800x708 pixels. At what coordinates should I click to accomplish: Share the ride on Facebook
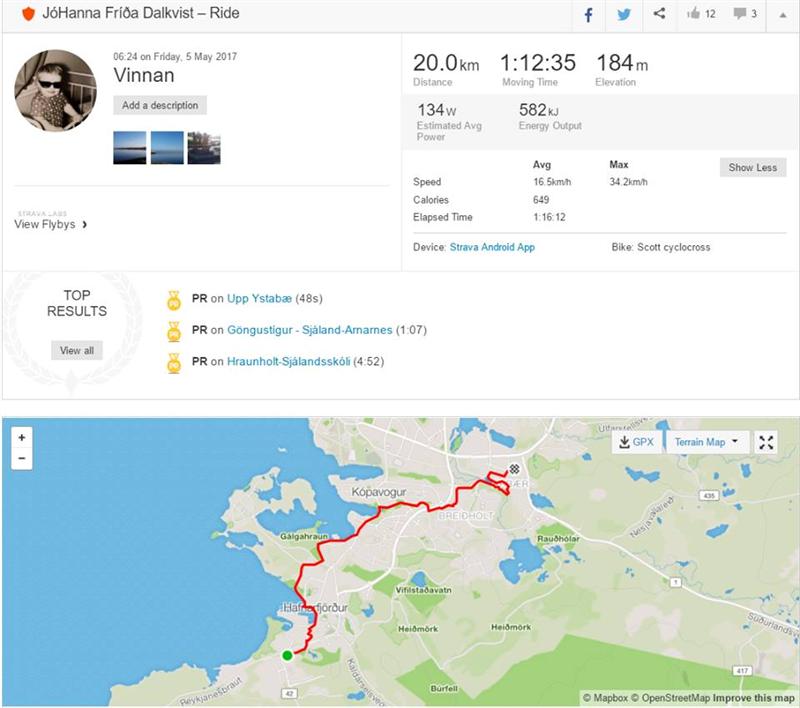(x=588, y=15)
